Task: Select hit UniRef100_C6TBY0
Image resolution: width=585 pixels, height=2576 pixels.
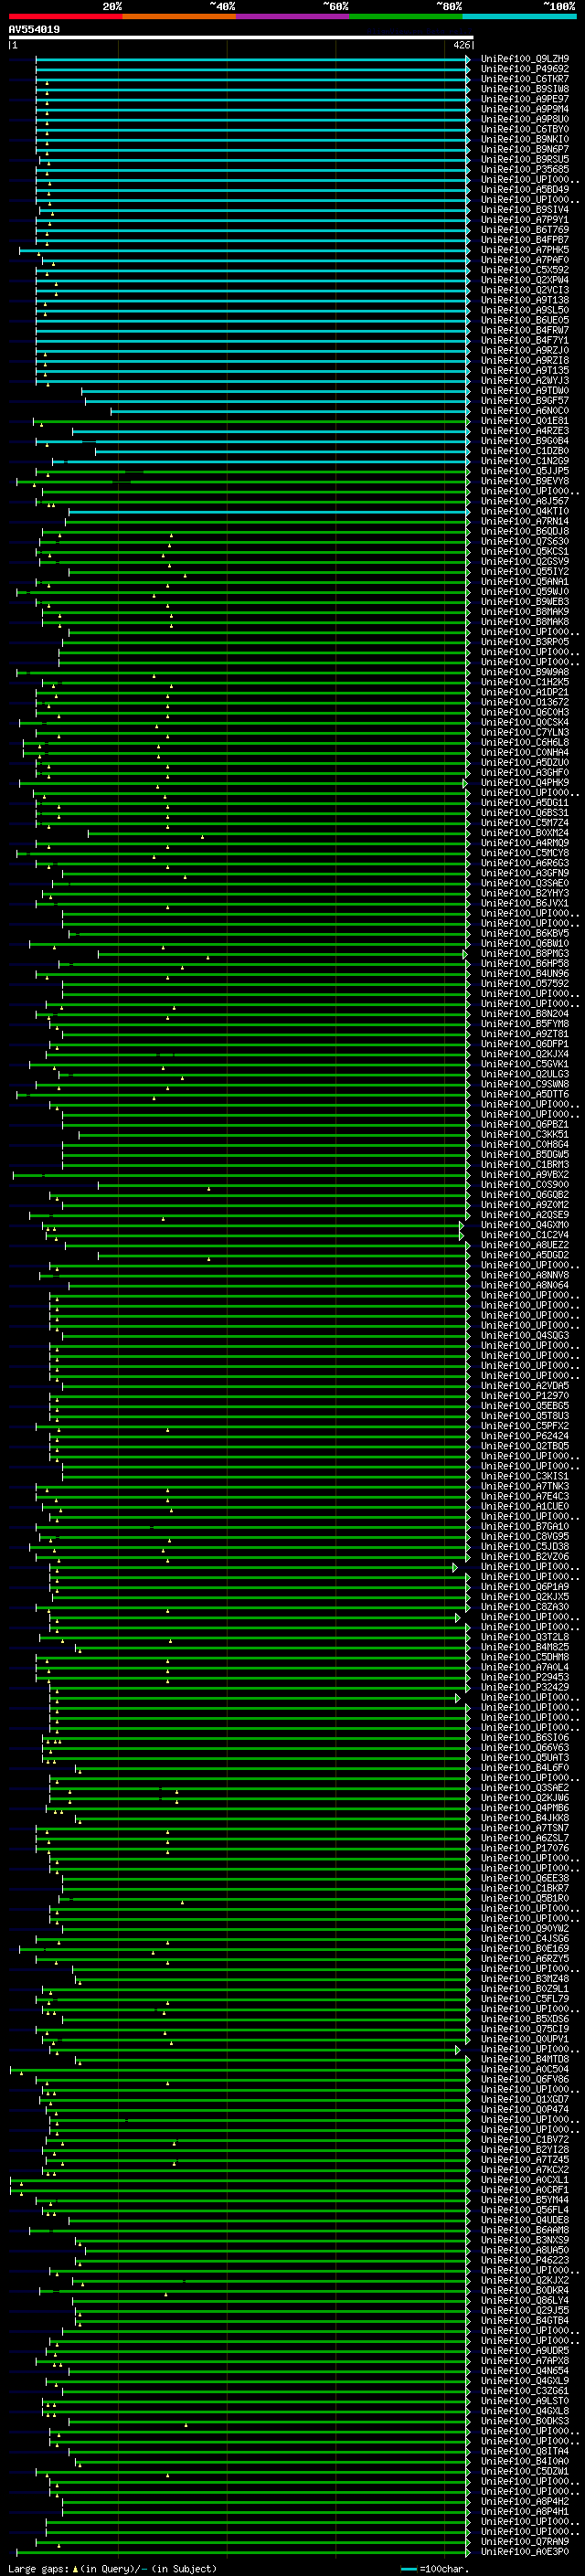Action: point(525,129)
